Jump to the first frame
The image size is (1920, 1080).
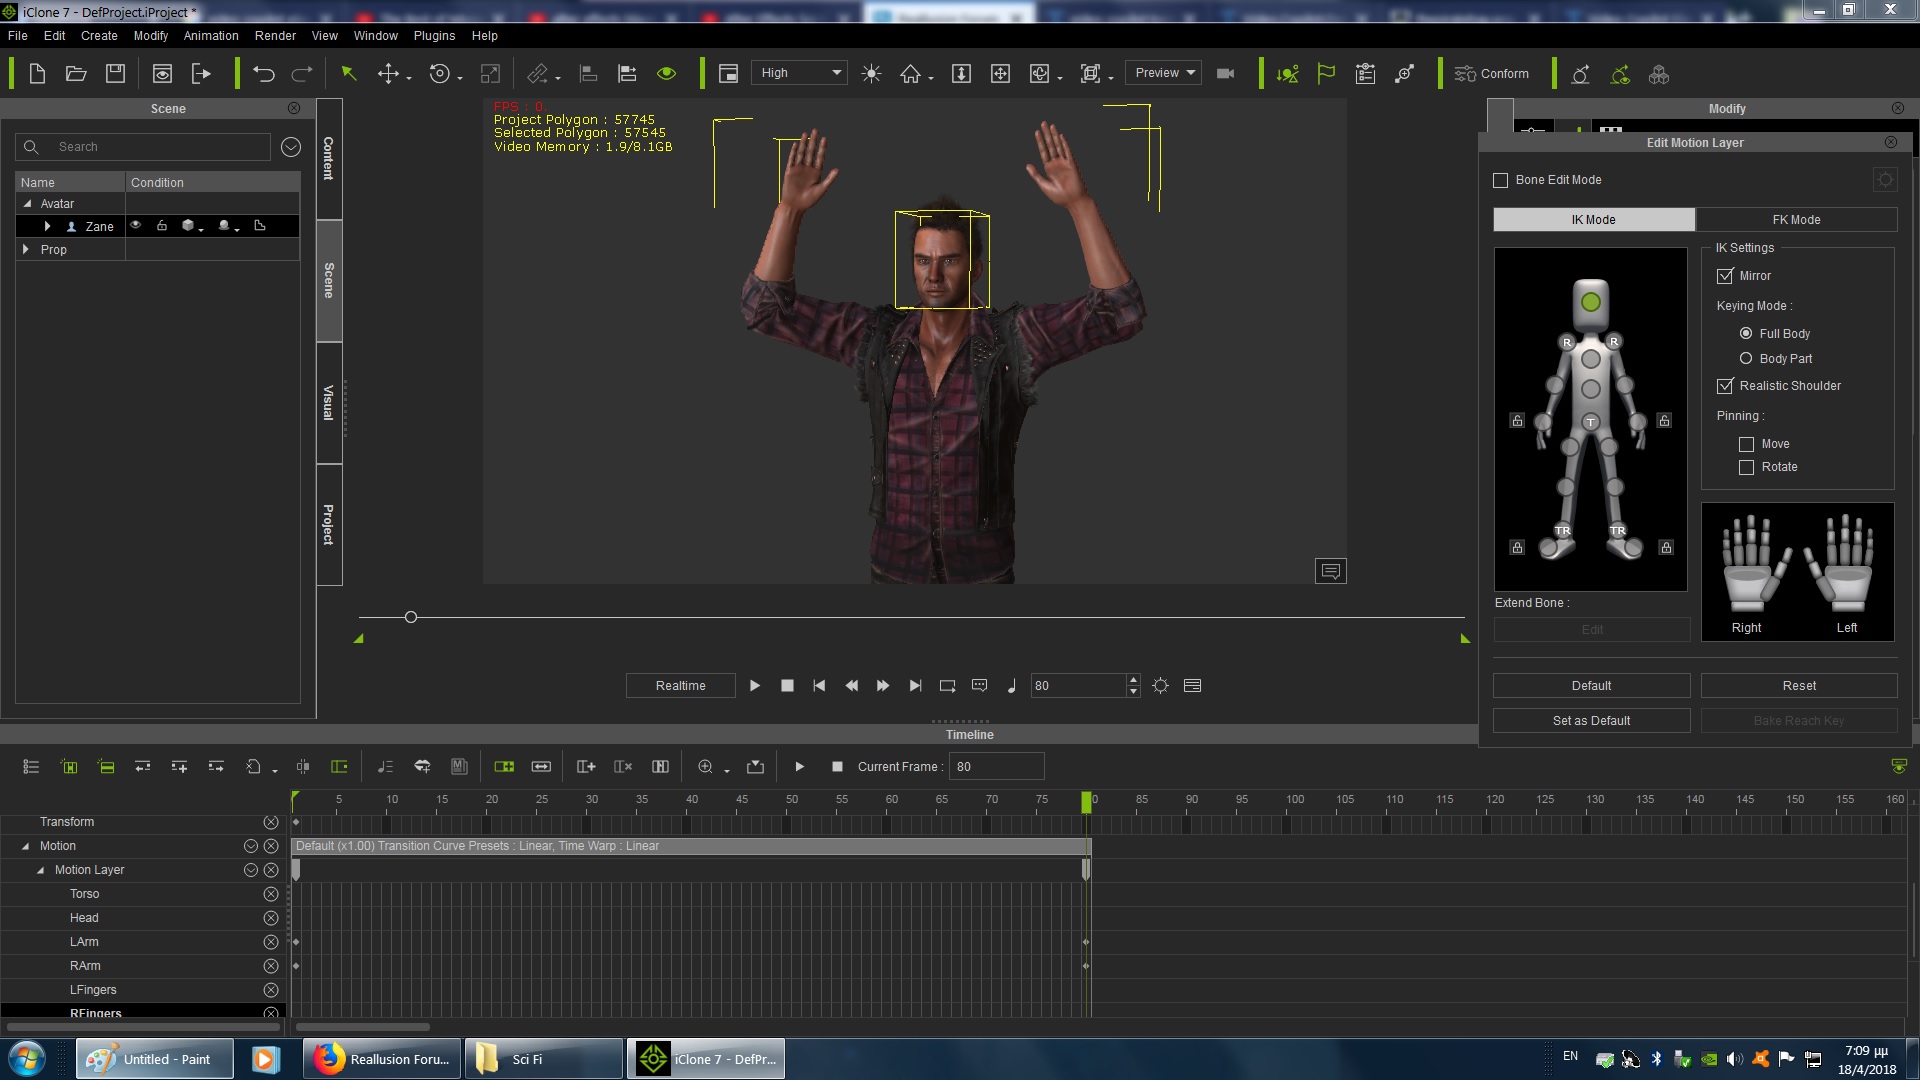point(819,686)
